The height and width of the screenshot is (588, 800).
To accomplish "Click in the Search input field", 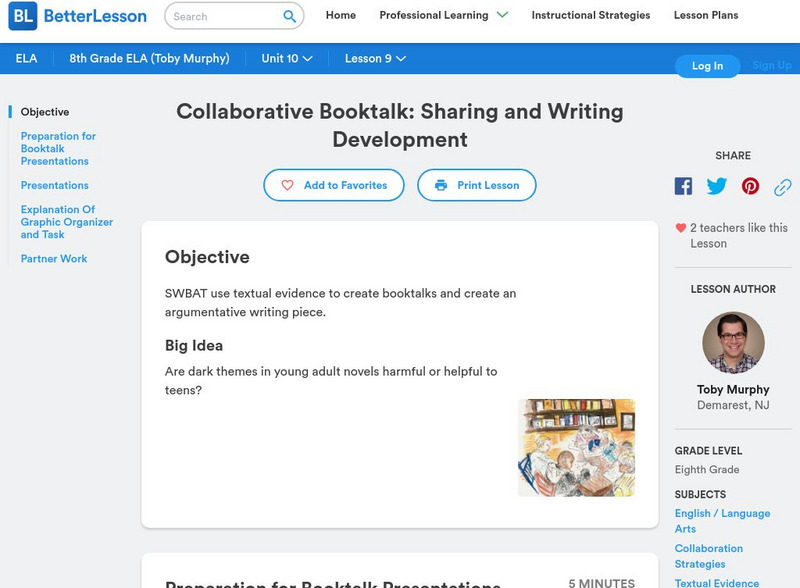I will [x=222, y=16].
